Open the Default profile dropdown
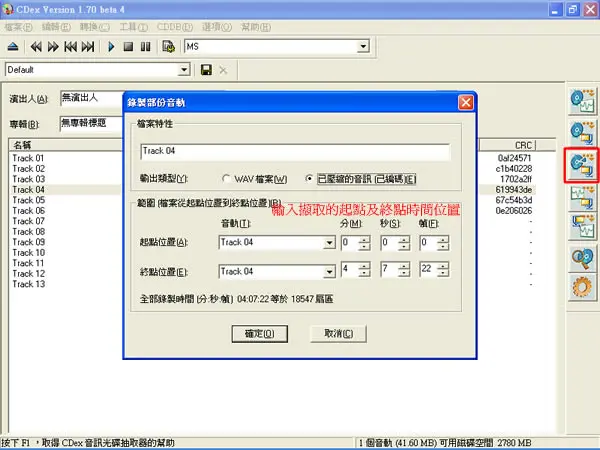 (184, 70)
